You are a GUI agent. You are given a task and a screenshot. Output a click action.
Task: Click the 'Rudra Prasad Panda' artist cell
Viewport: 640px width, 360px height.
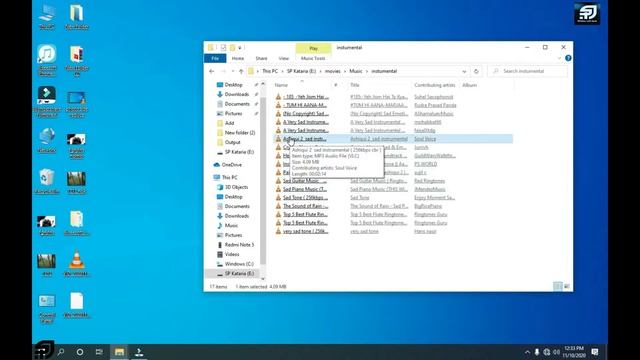click(435, 105)
